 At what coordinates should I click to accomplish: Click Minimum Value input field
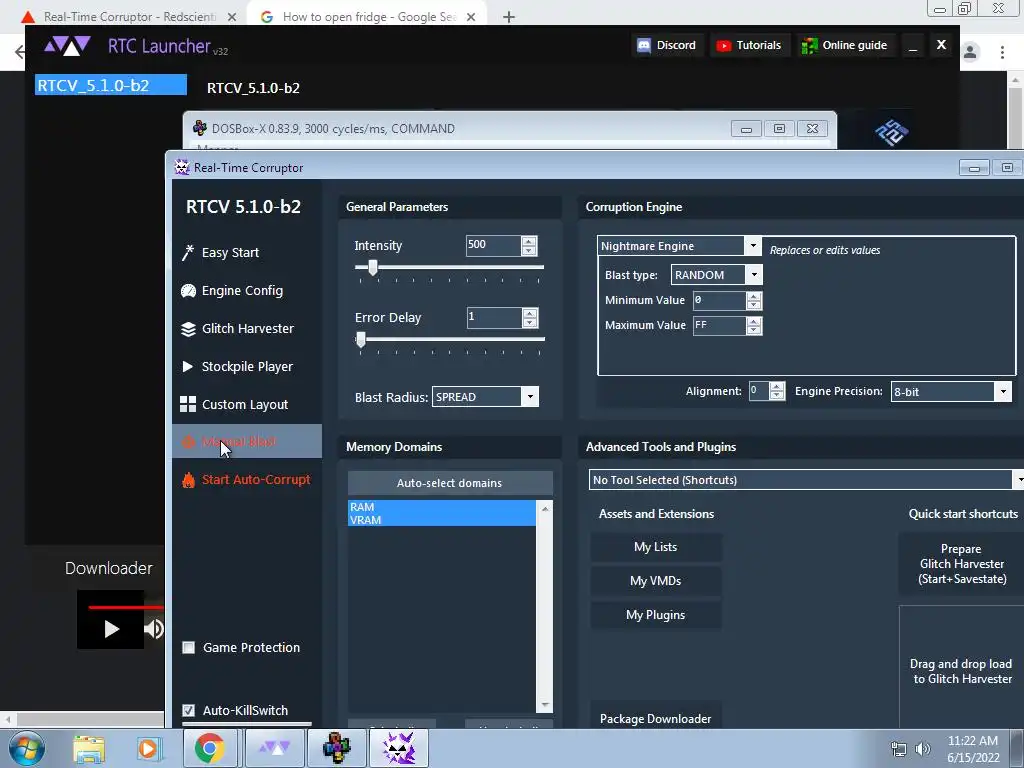(x=719, y=300)
